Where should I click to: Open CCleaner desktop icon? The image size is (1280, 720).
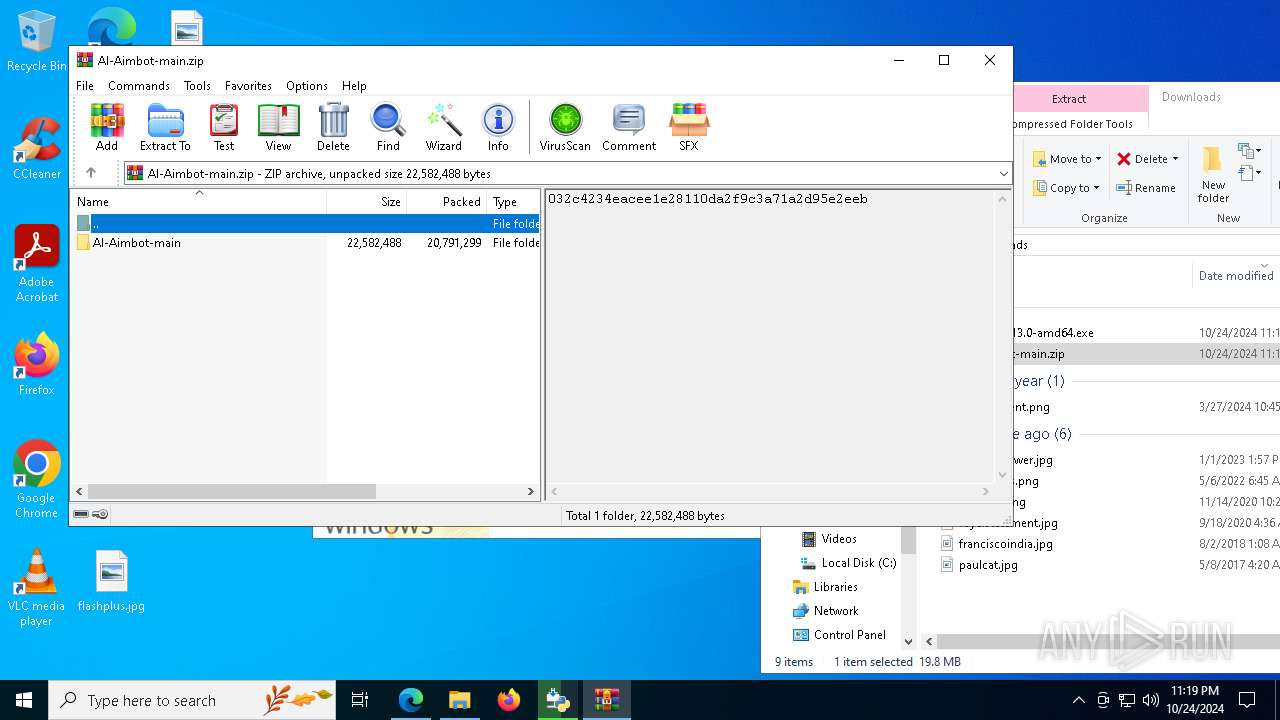[x=37, y=149]
